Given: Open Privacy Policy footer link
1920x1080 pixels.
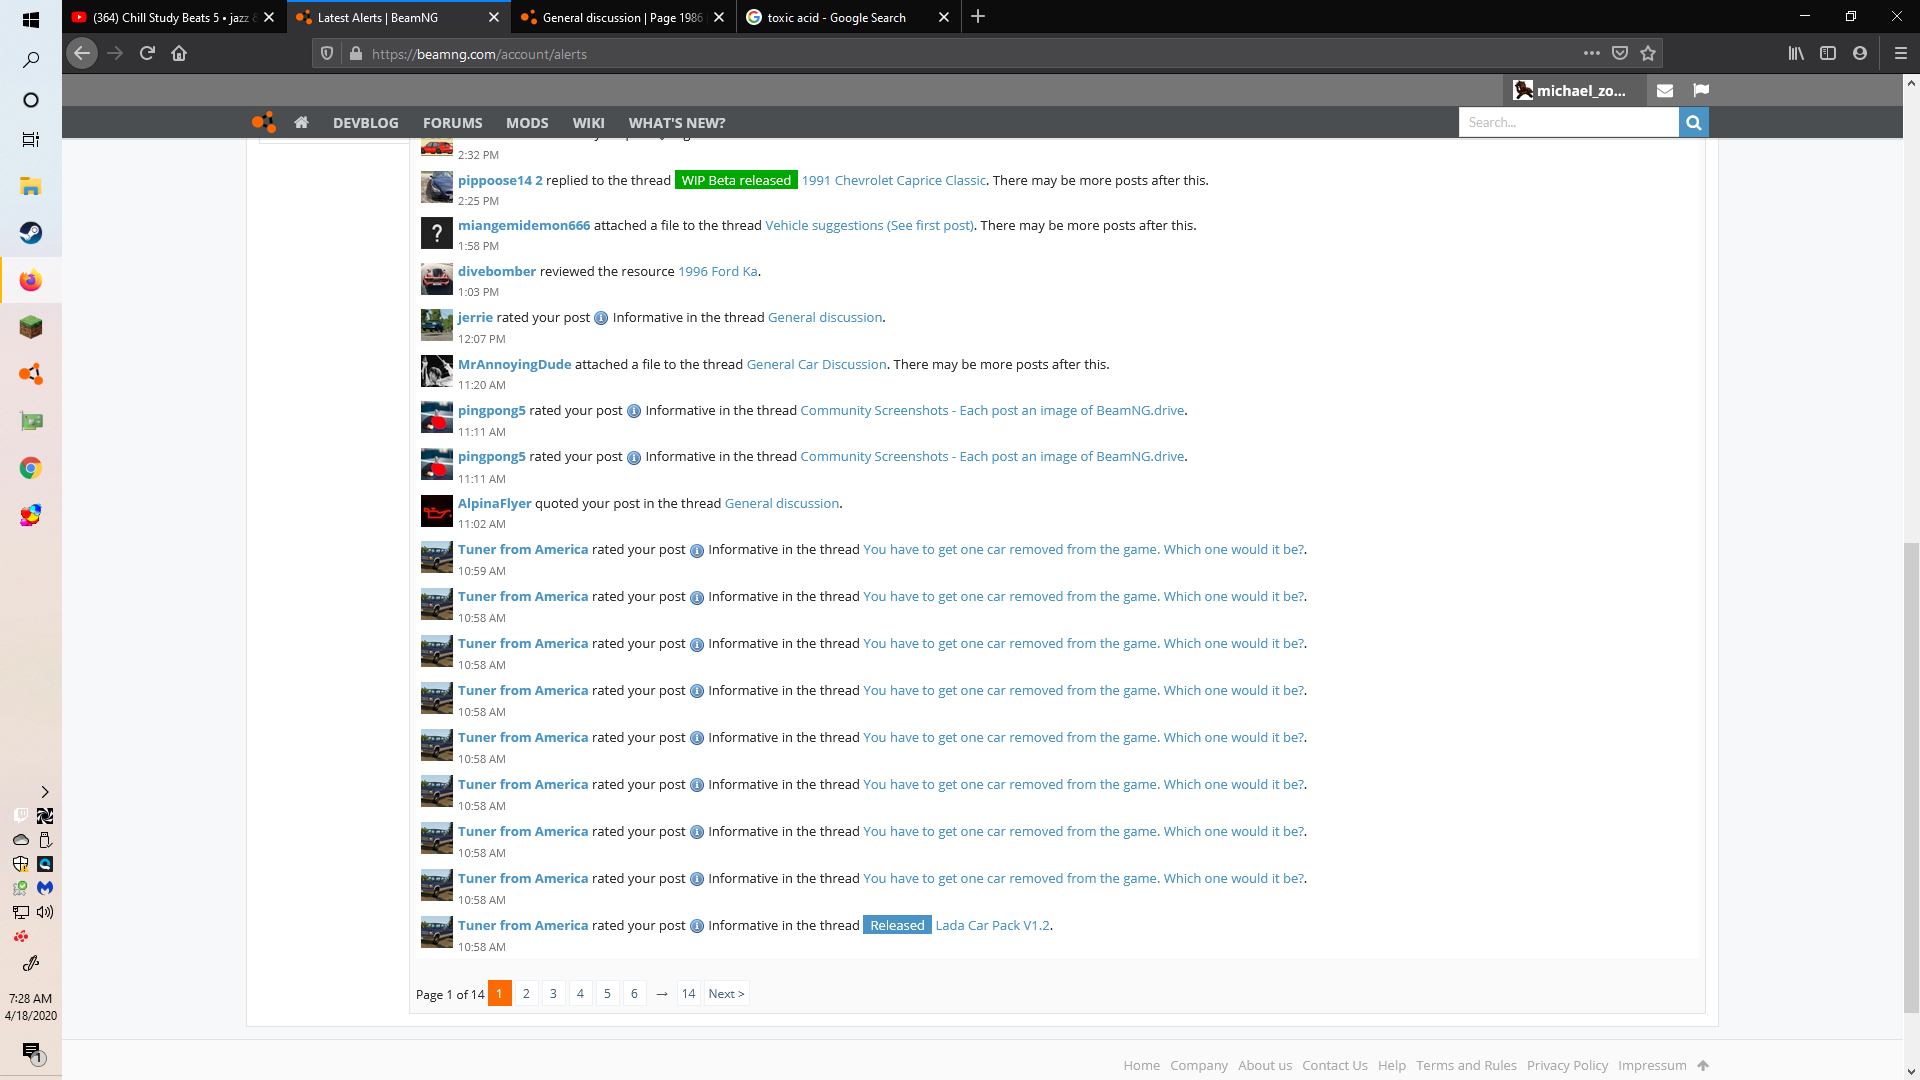Looking at the screenshot, I should (1567, 1065).
